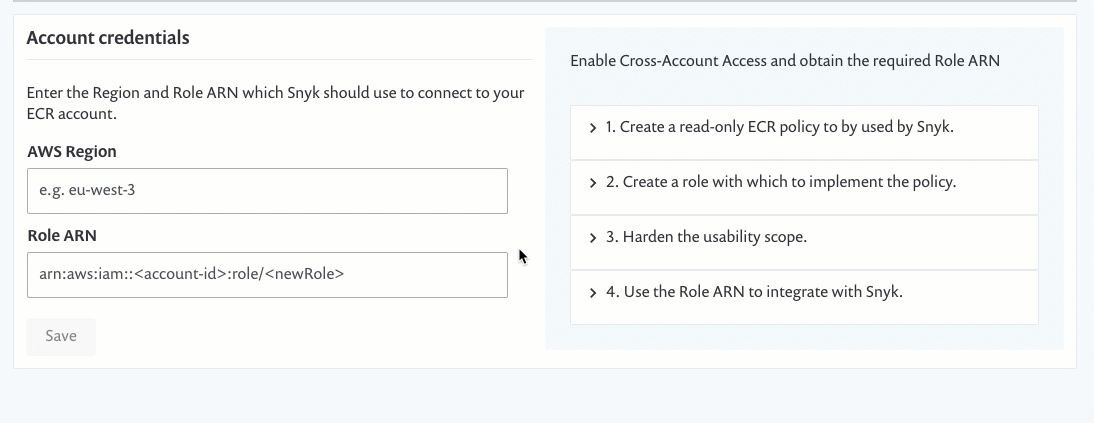Open step 3 Harden the usability scope
Screen dimensions: 1094x423
point(804,242)
